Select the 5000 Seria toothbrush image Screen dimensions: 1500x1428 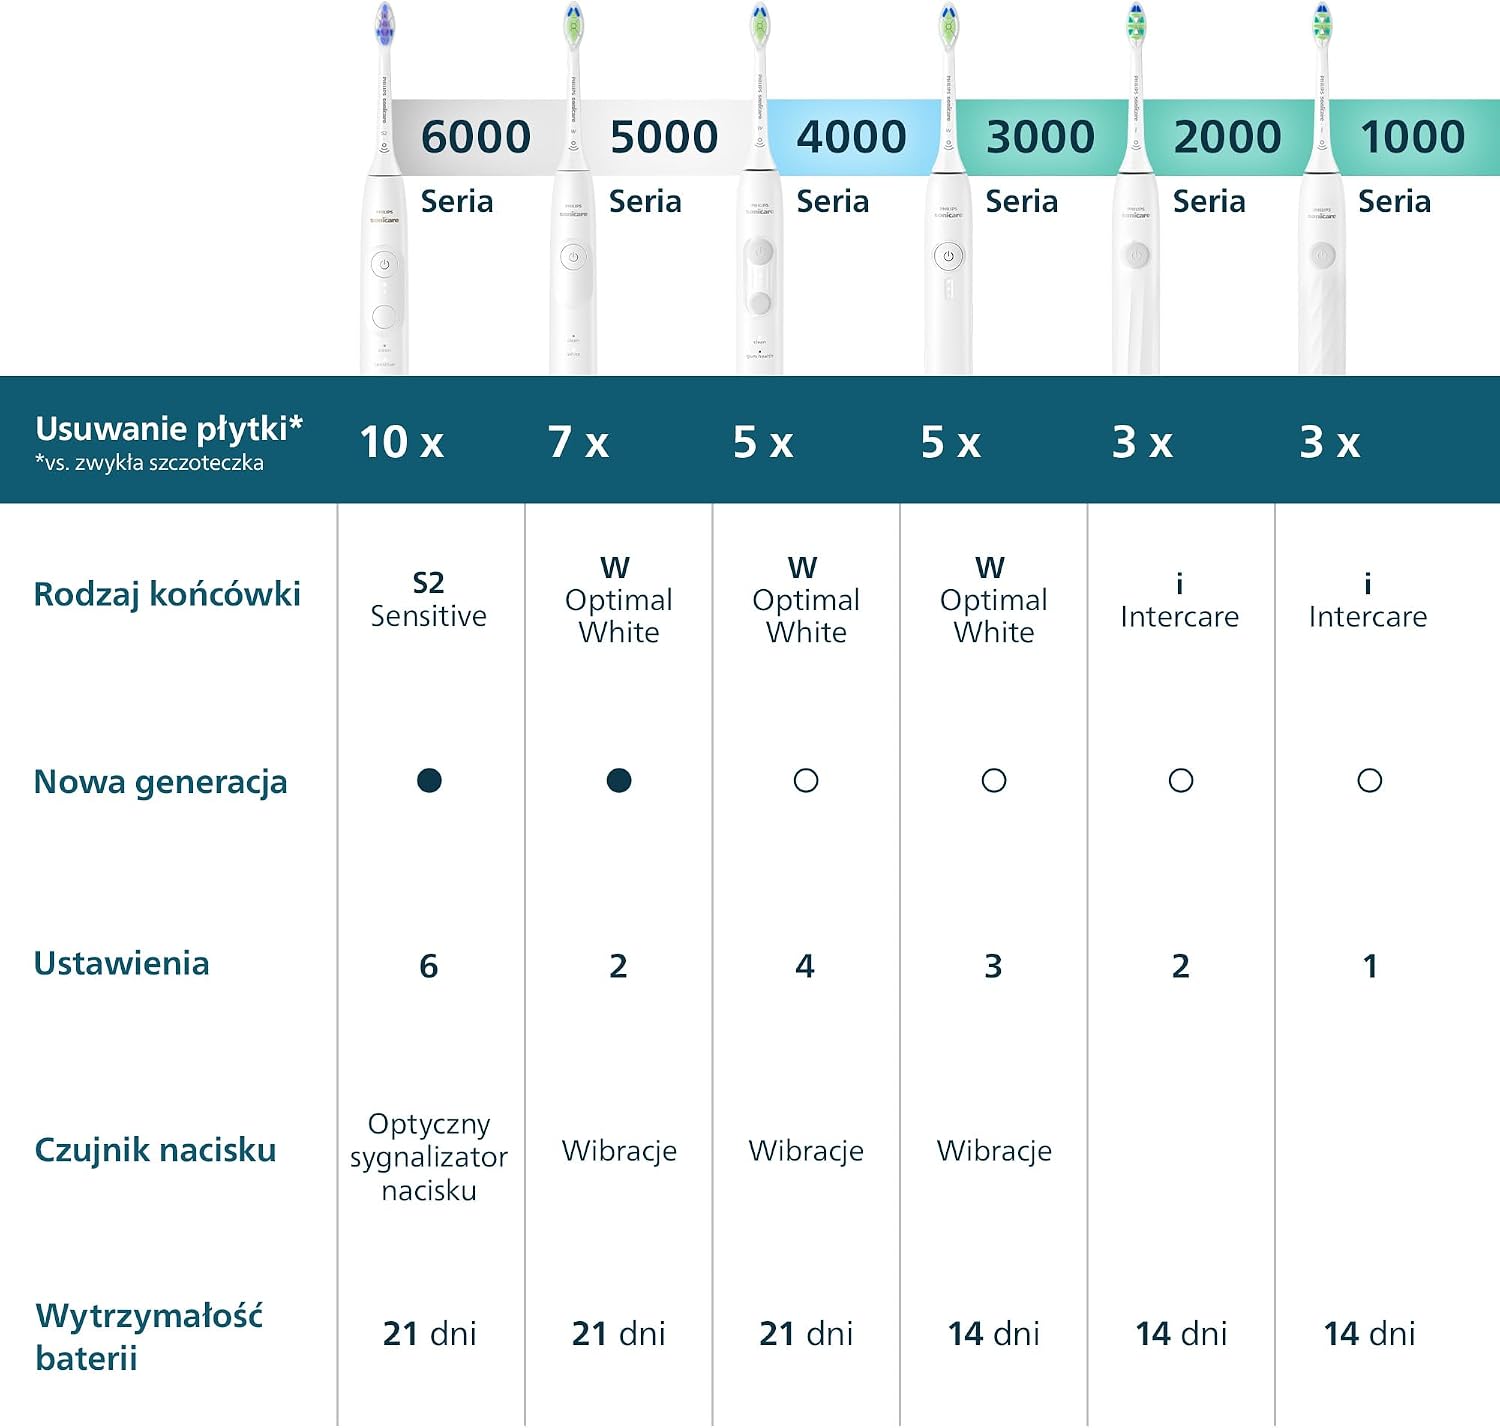pyautogui.click(x=573, y=188)
